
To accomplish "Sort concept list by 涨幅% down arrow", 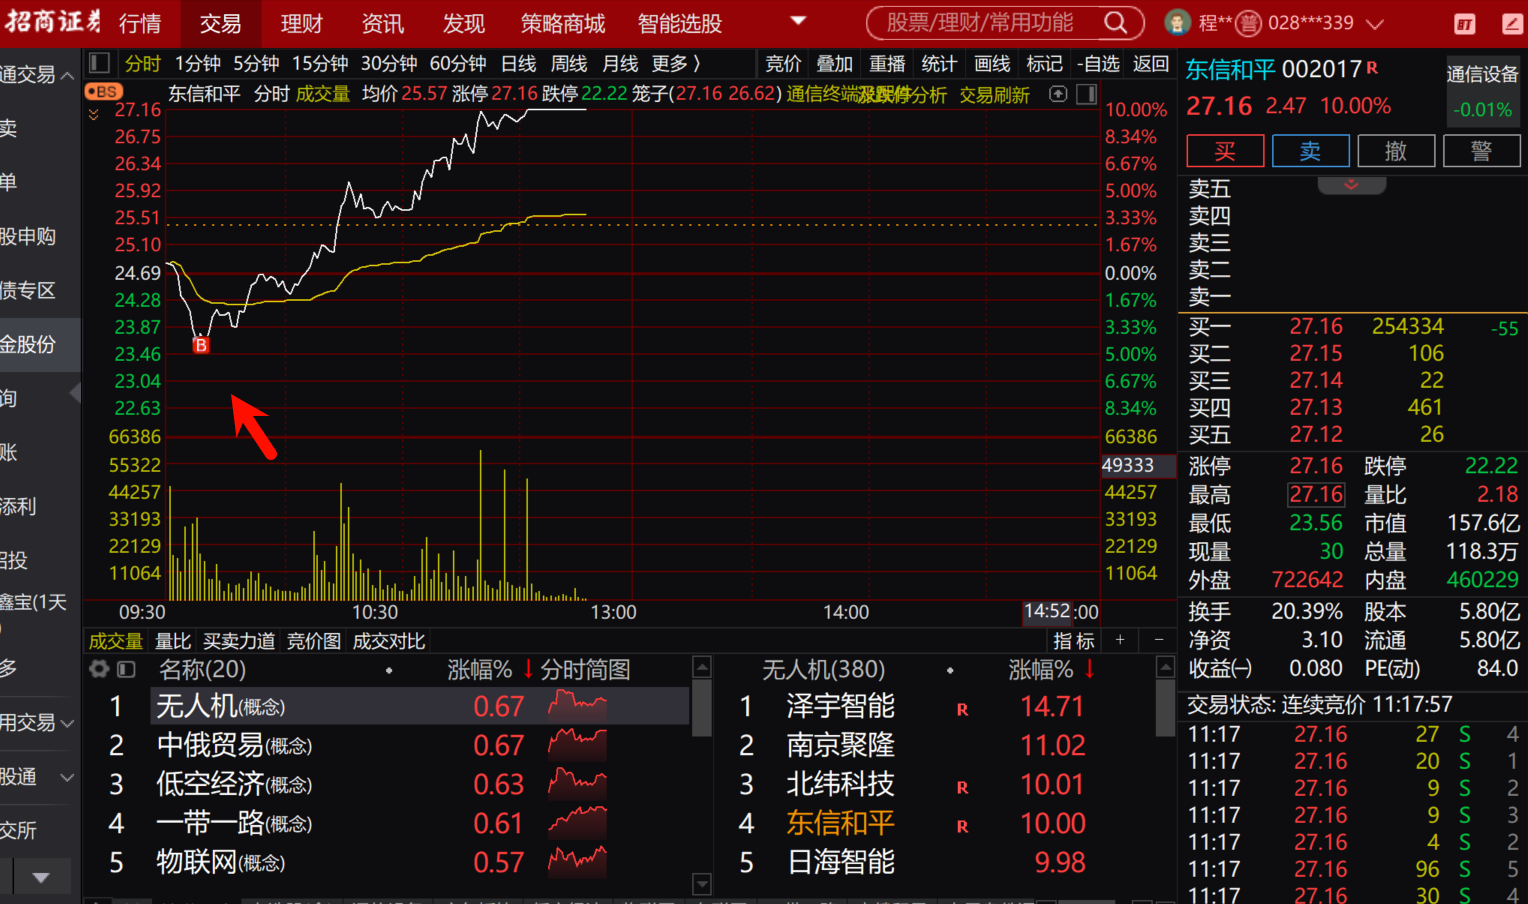I will [528, 669].
